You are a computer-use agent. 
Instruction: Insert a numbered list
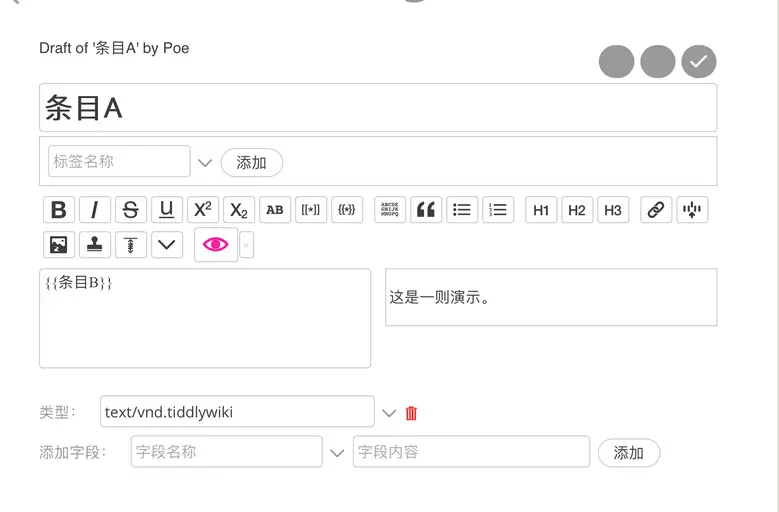[x=498, y=210]
